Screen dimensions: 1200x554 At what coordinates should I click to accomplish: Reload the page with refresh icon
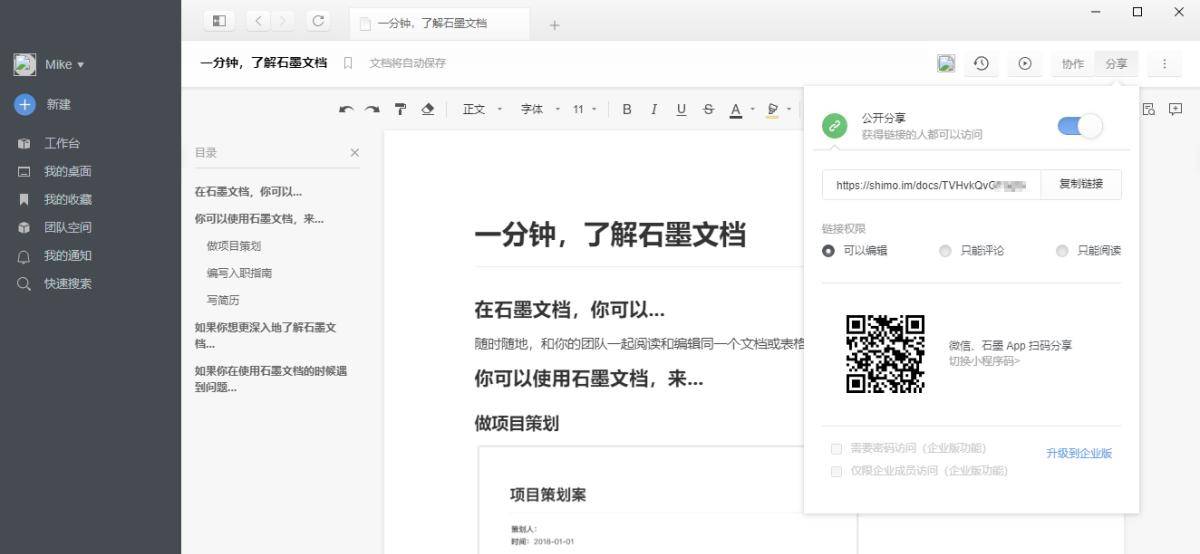pos(318,21)
